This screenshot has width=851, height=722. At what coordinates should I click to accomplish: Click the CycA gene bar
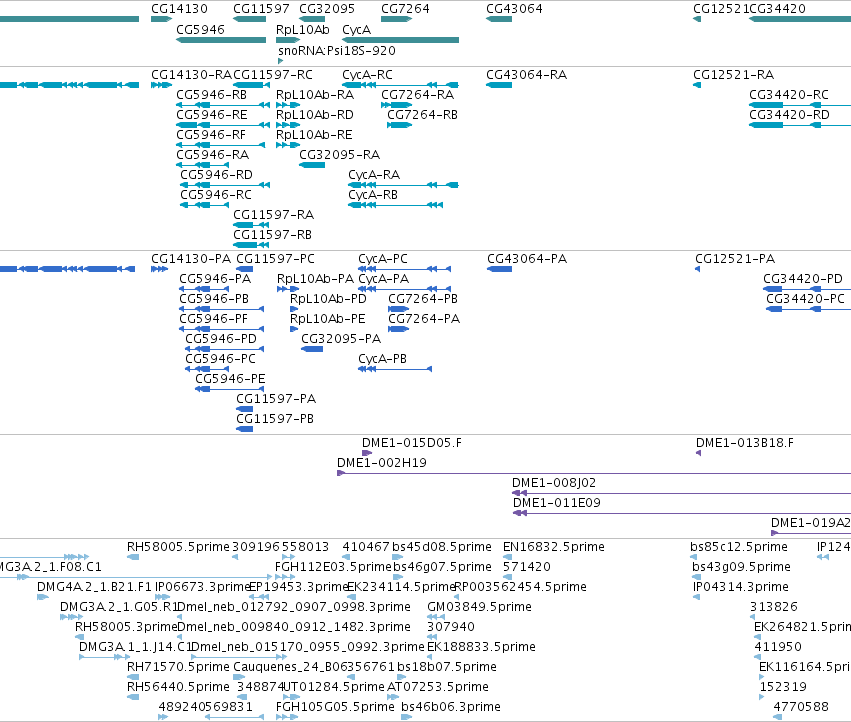401,40
